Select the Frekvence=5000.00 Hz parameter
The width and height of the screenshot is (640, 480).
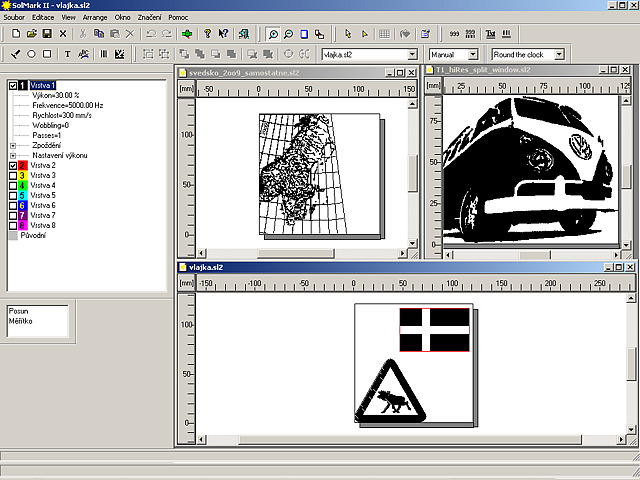67,105
